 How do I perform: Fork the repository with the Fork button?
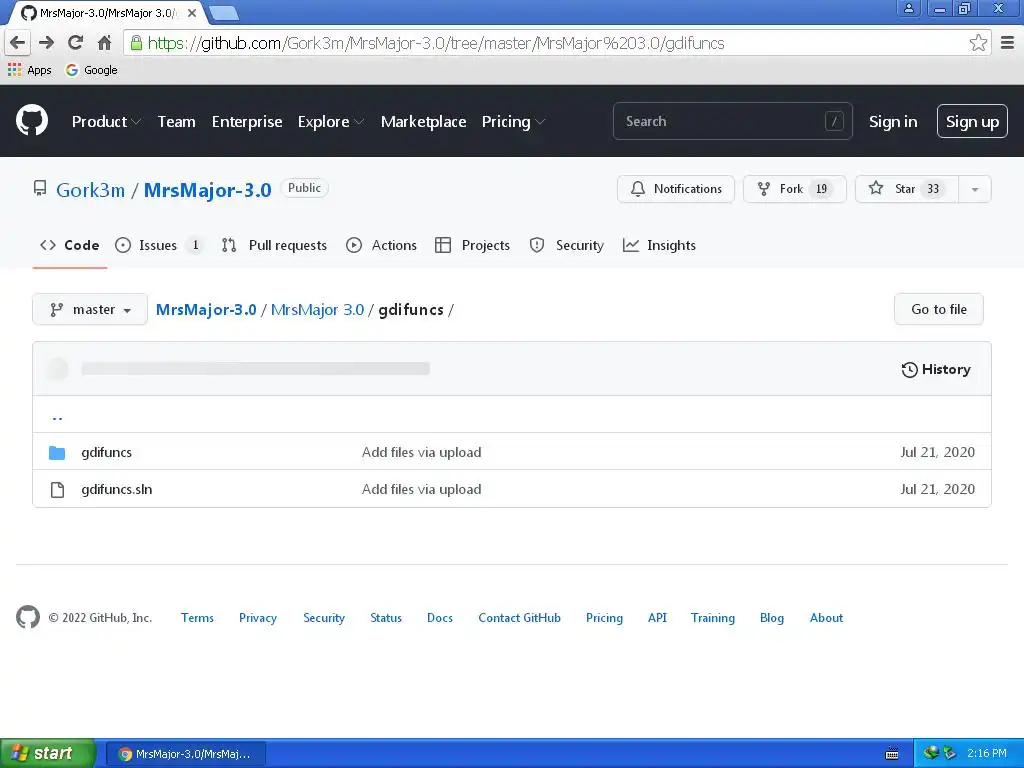[795, 189]
